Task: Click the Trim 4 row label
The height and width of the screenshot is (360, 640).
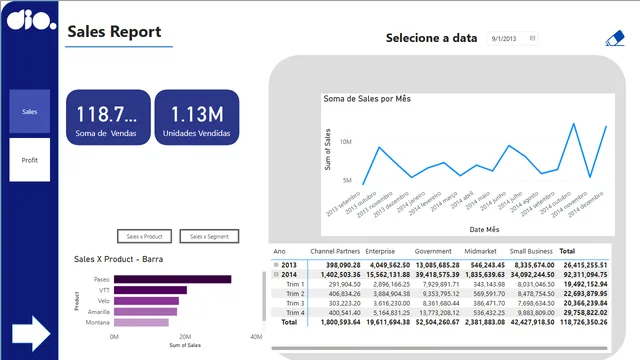Action: (x=295, y=313)
